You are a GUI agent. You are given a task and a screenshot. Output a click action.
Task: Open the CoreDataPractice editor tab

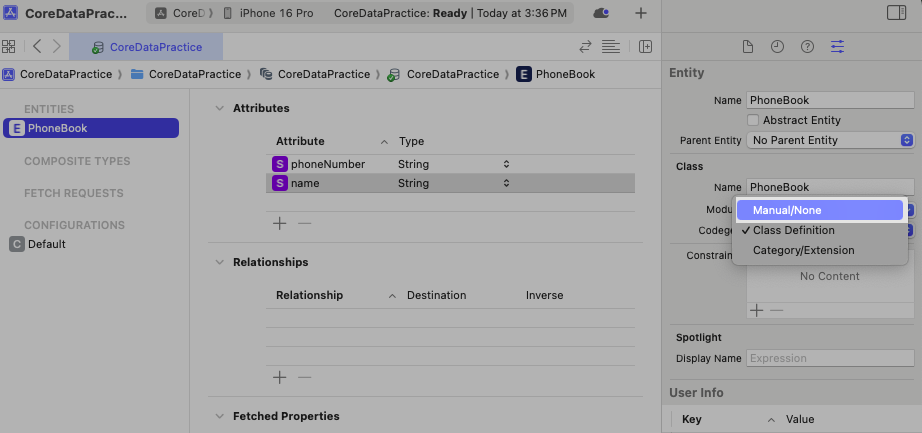(x=146, y=47)
